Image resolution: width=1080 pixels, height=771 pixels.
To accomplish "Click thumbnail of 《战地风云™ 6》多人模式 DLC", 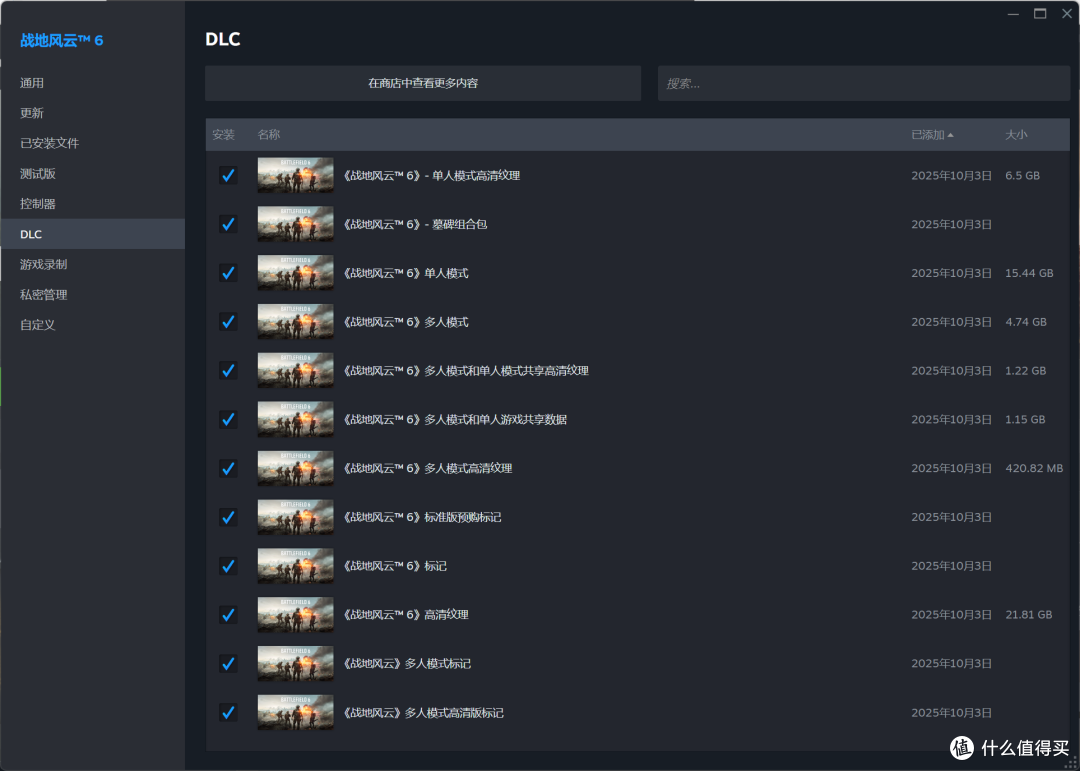I will 295,322.
